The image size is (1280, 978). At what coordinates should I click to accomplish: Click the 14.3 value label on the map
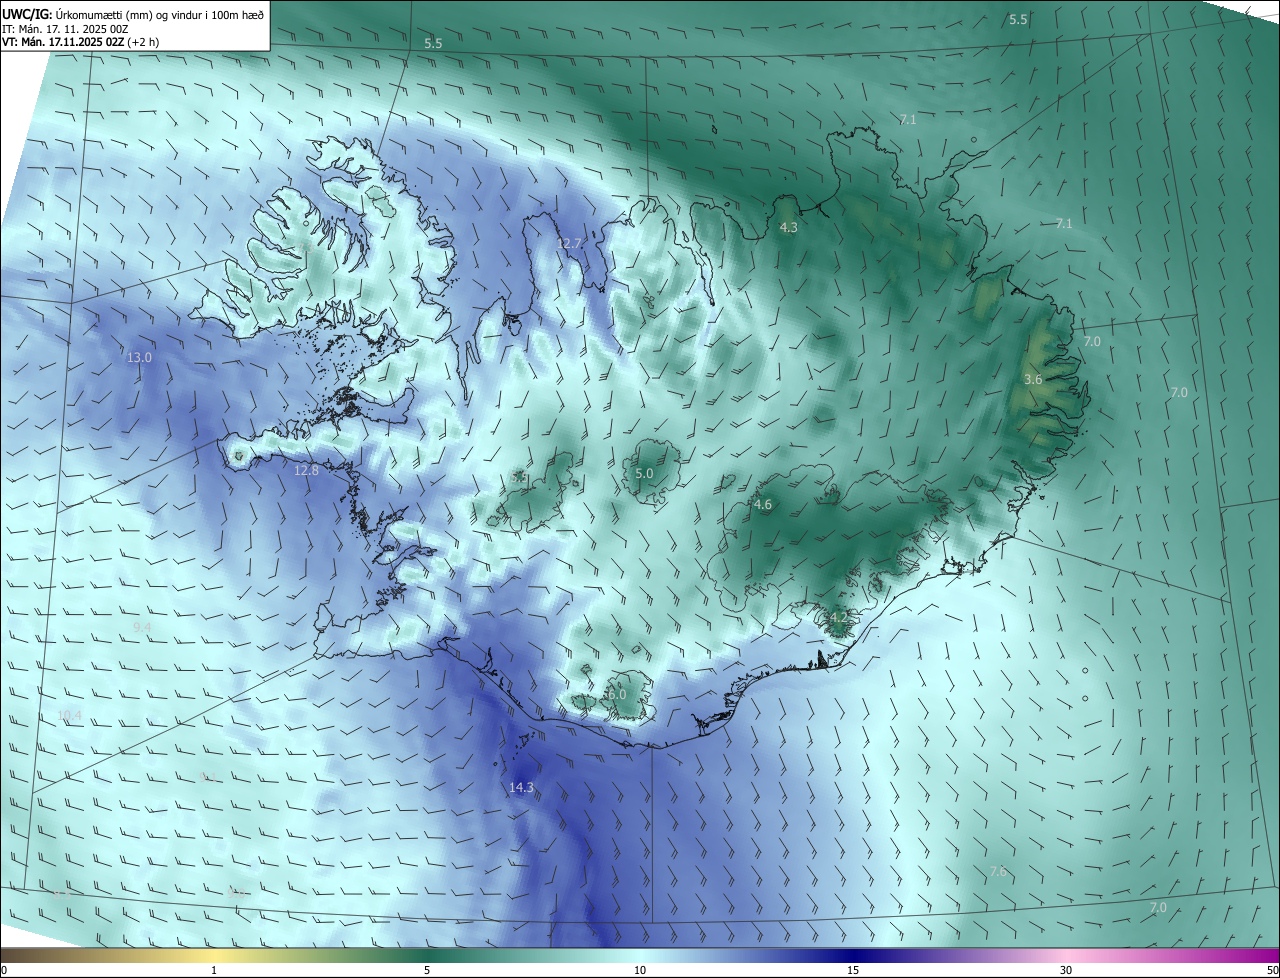521,788
